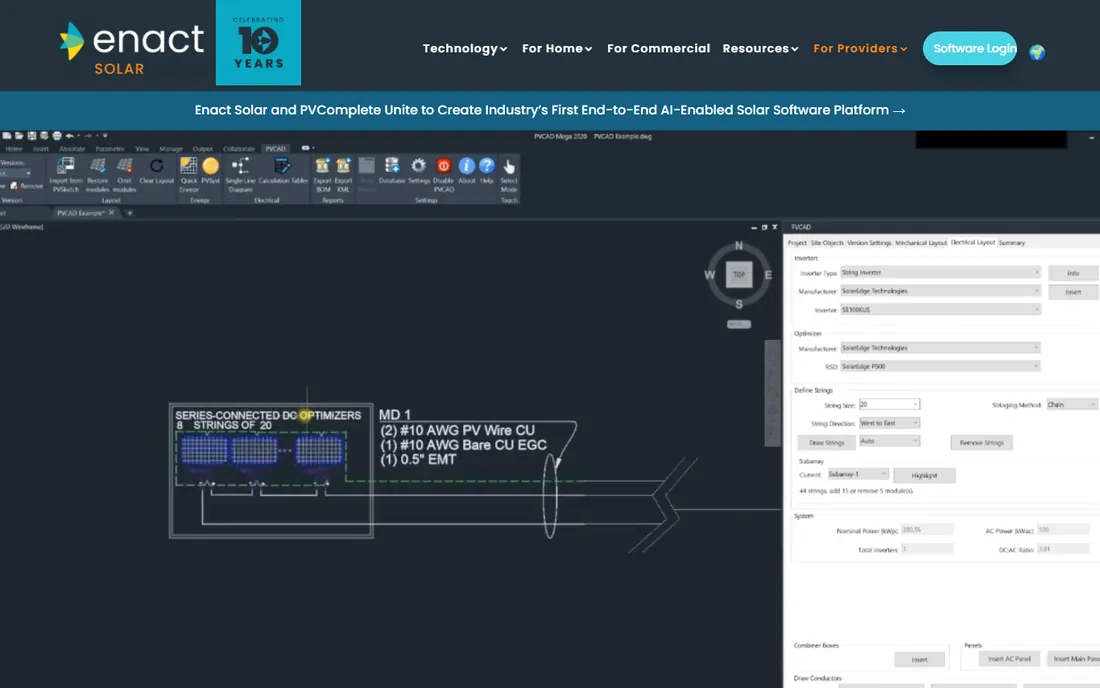Click the String Size input field
This screenshot has width=1100, height=688.
889,405
